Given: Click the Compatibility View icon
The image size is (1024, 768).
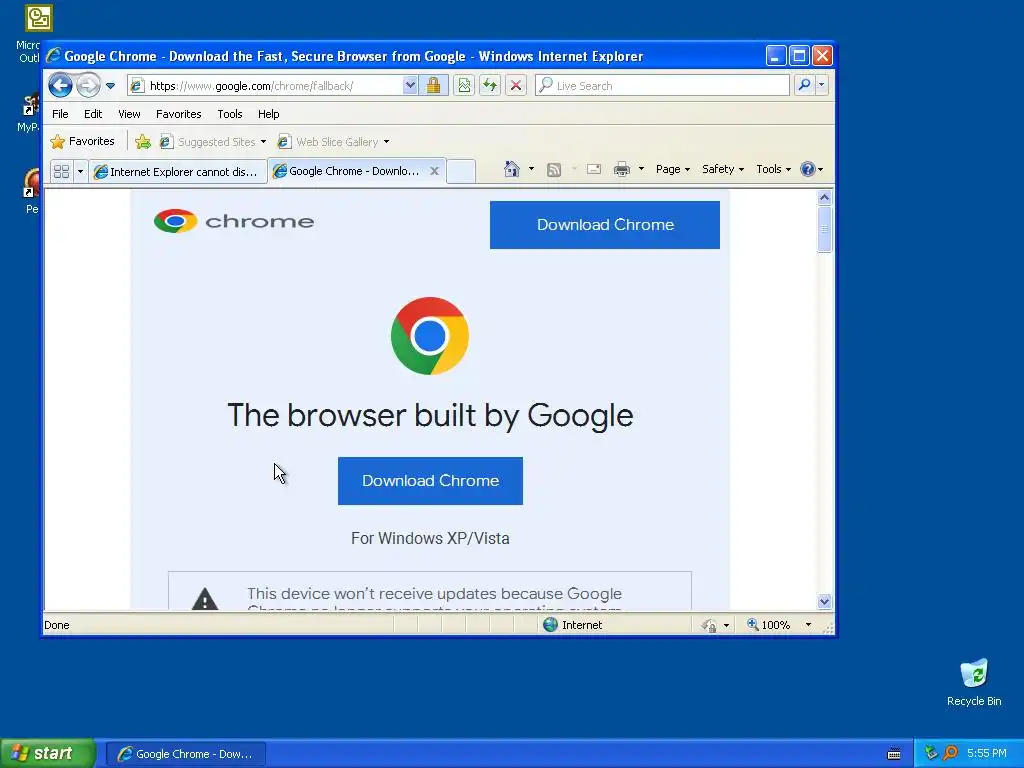Looking at the screenshot, I should (464, 86).
